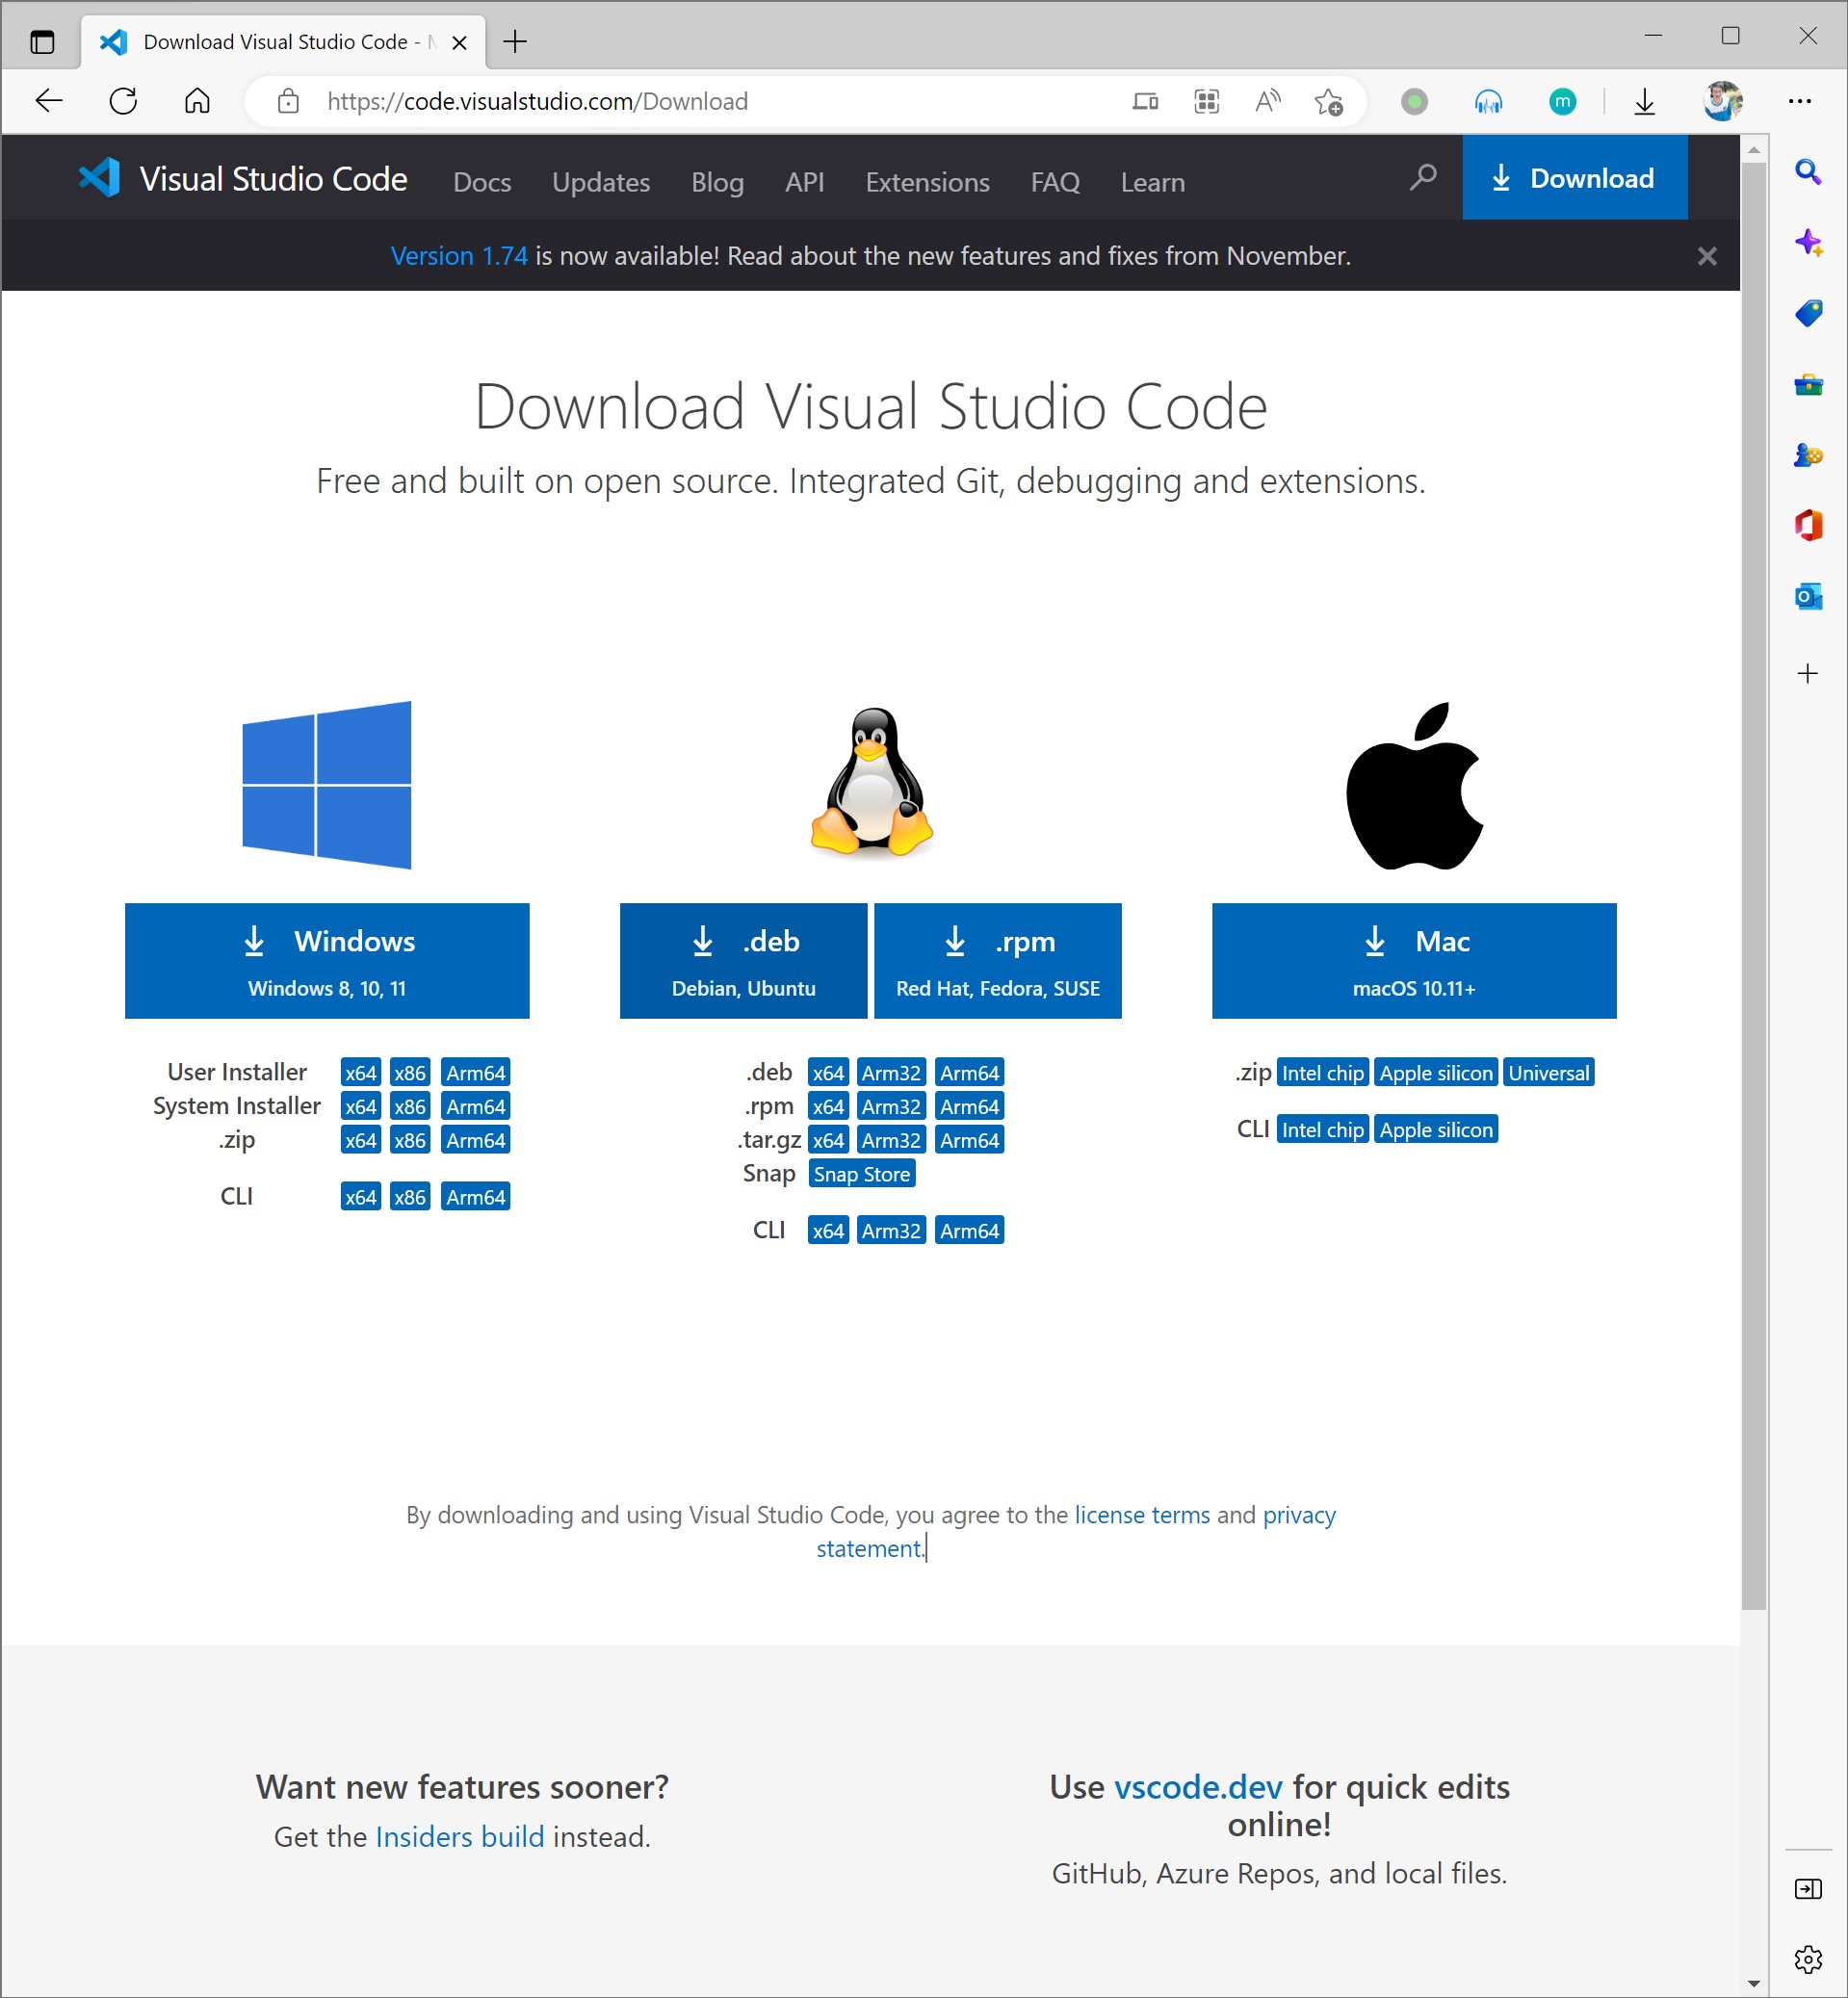Open the Version 1.74 link
The height and width of the screenshot is (1998, 1848).
[458, 256]
